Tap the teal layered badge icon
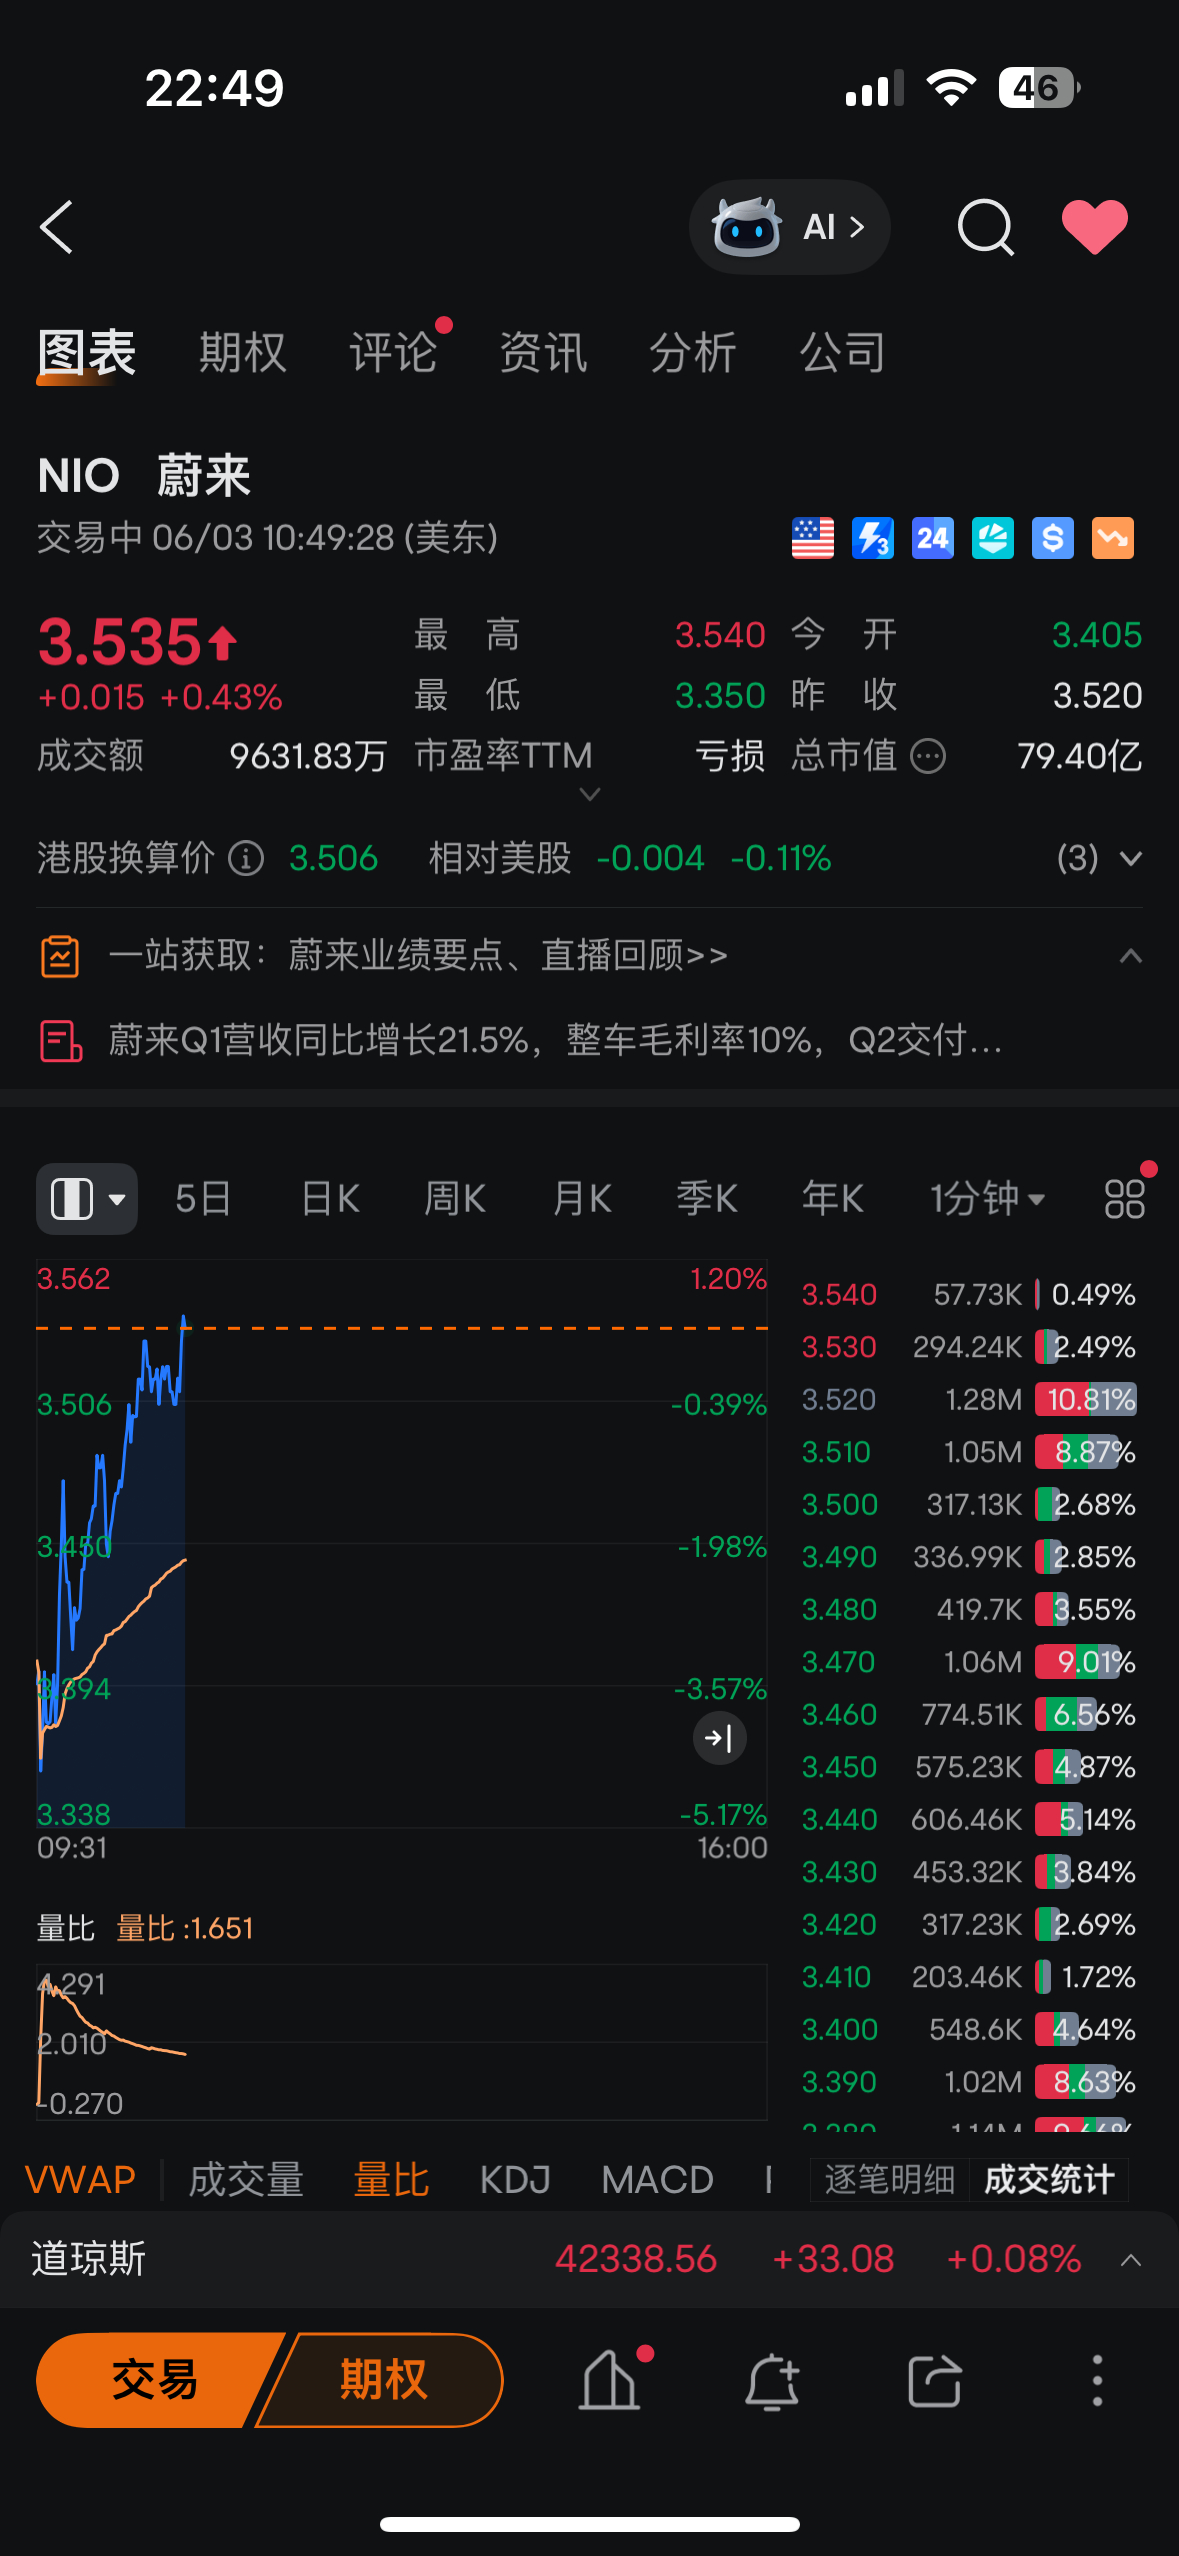 993,538
